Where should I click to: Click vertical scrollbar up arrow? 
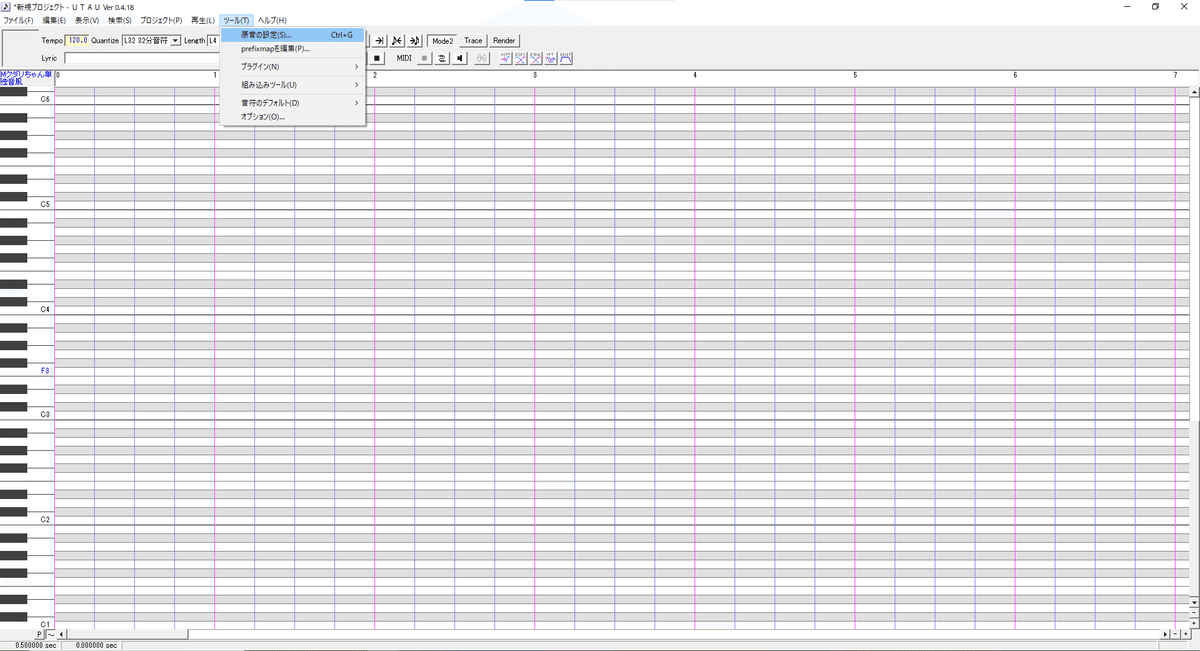[x=1194, y=92]
